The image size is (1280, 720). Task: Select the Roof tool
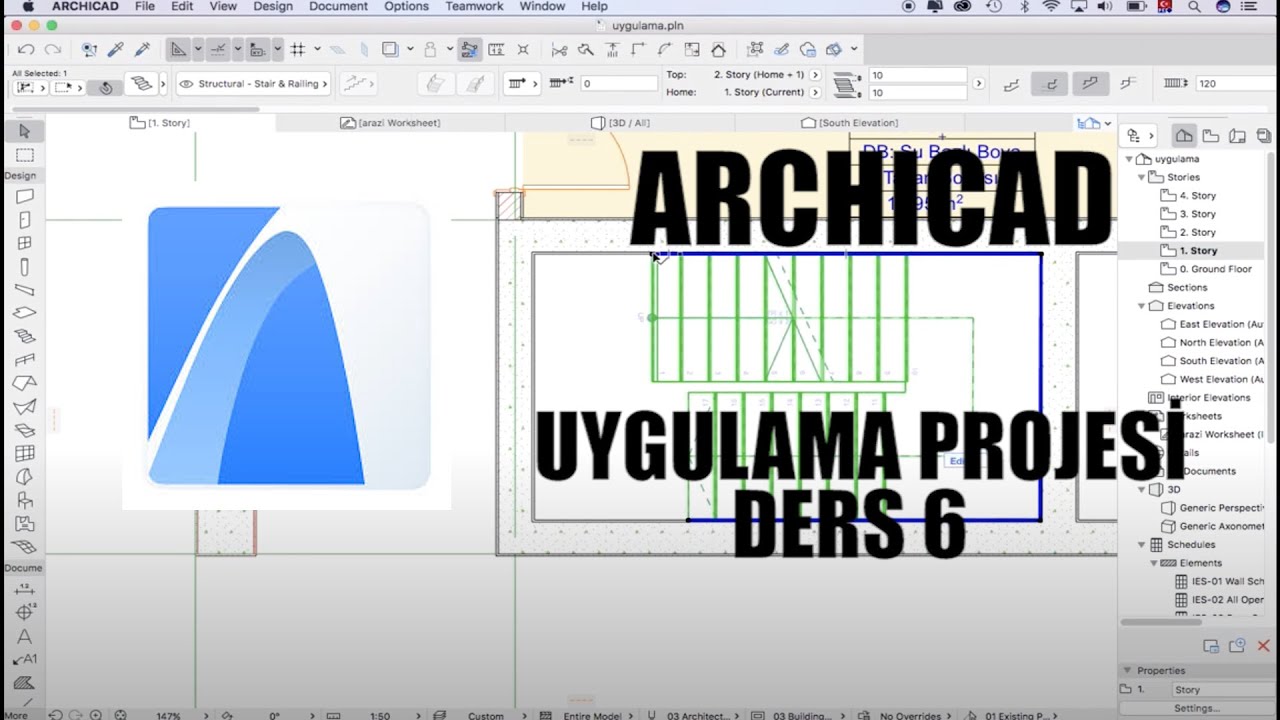point(25,383)
